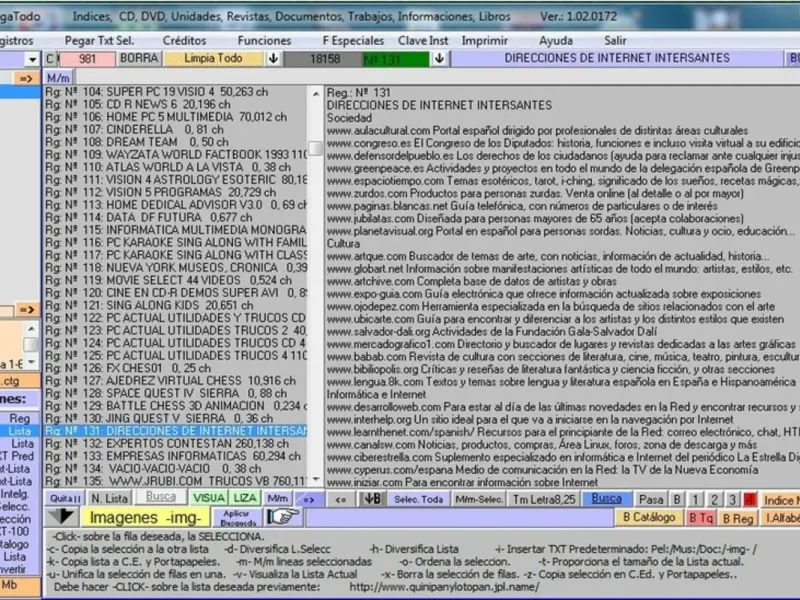Open the Clave Inst menu

coord(423,40)
